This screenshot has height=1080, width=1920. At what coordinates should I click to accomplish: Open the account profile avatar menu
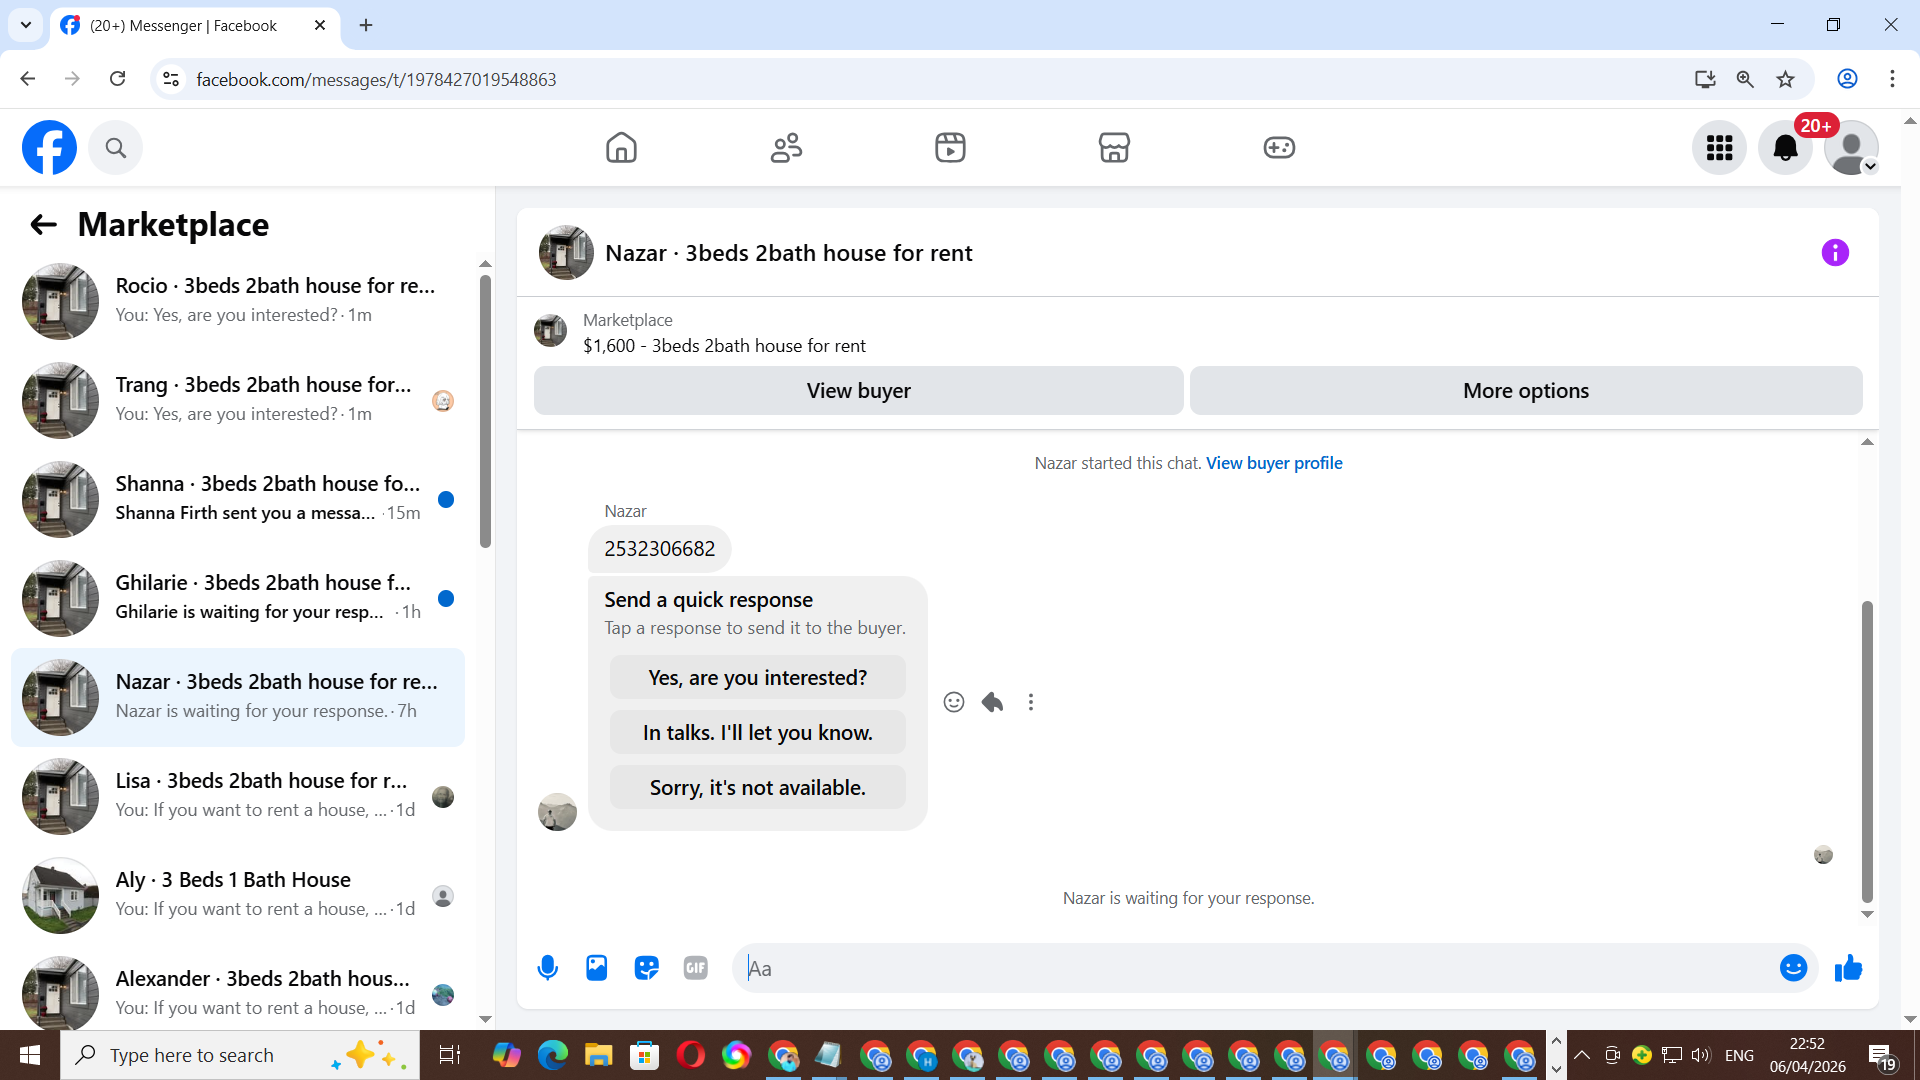[x=1851, y=148]
